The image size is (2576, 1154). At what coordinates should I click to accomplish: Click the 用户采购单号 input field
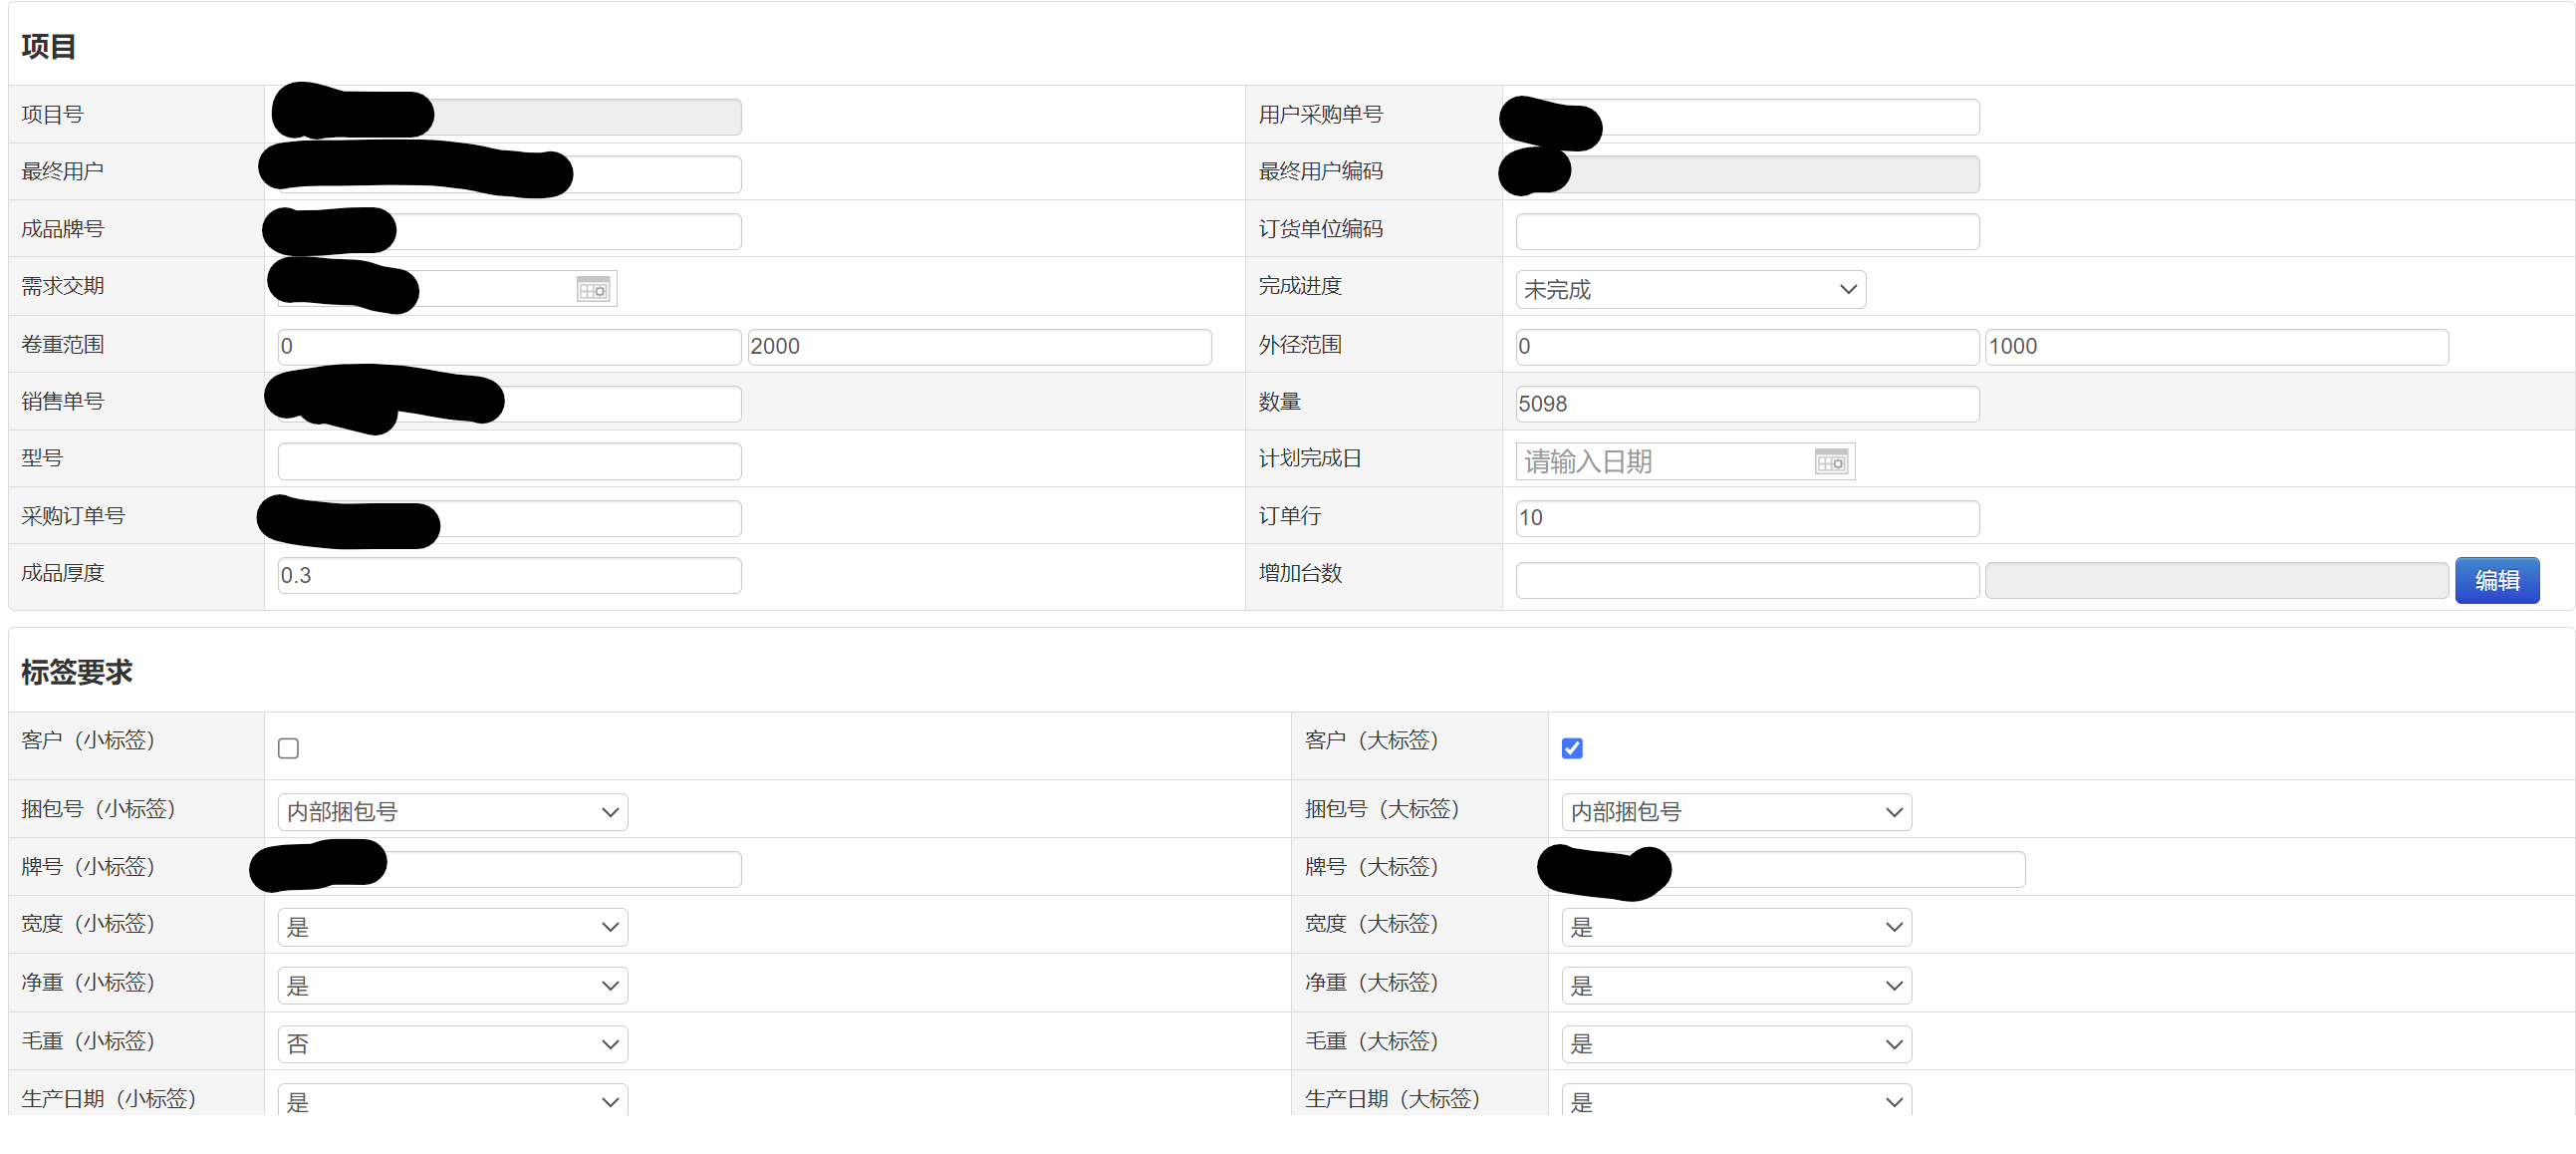(x=1747, y=116)
